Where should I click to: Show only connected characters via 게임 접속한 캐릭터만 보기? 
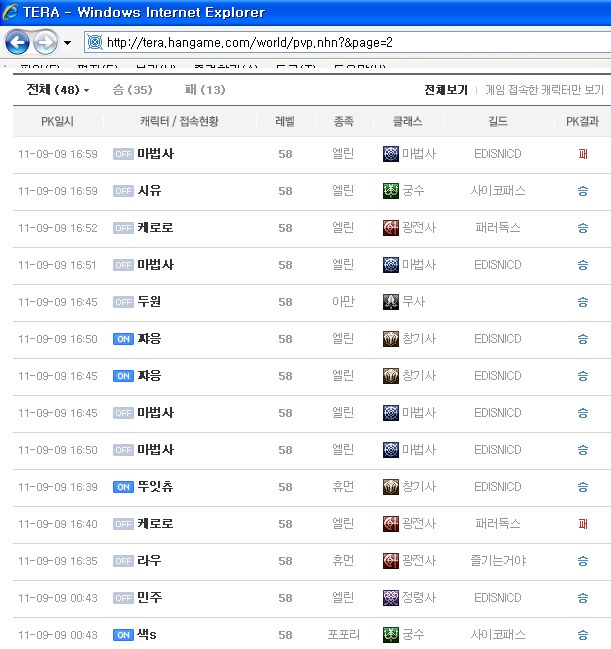pyautogui.click(x=544, y=90)
